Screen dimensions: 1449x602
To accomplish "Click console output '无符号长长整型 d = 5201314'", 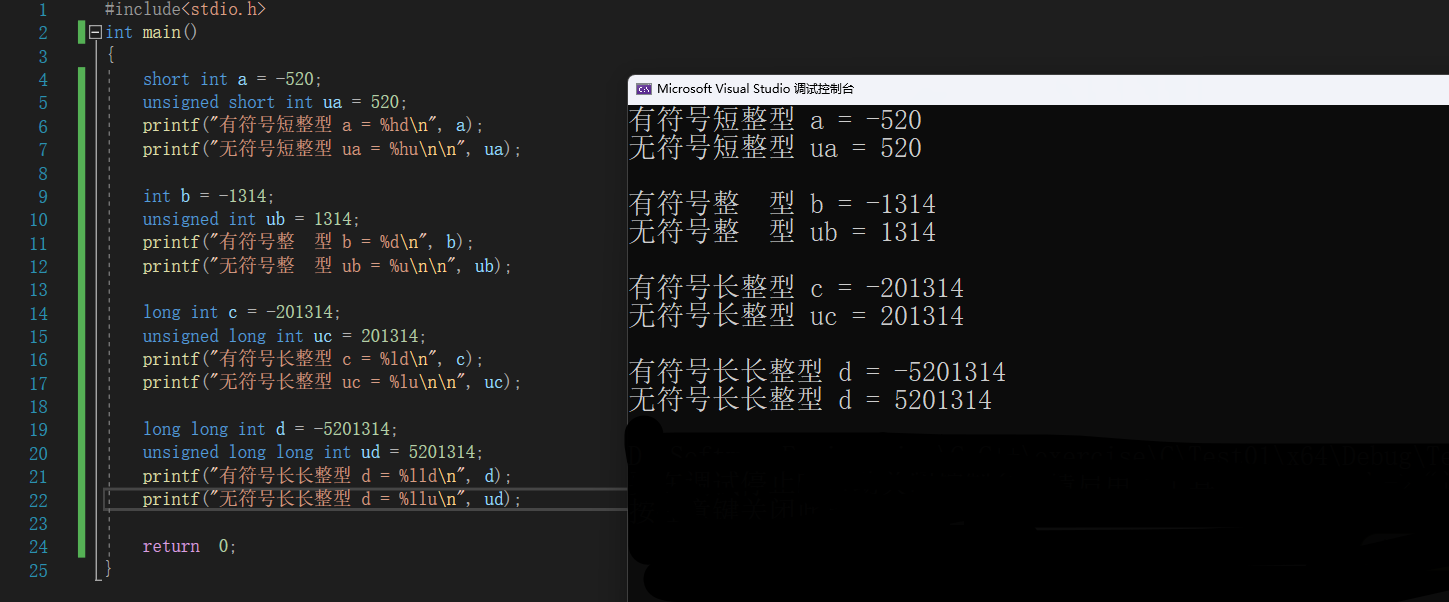I will pyautogui.click(x=810, y=400).
